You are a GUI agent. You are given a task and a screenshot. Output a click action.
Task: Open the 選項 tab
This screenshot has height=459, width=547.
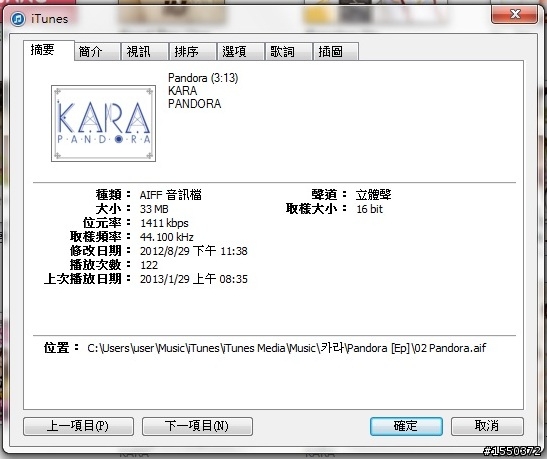(x=241, y=52)
